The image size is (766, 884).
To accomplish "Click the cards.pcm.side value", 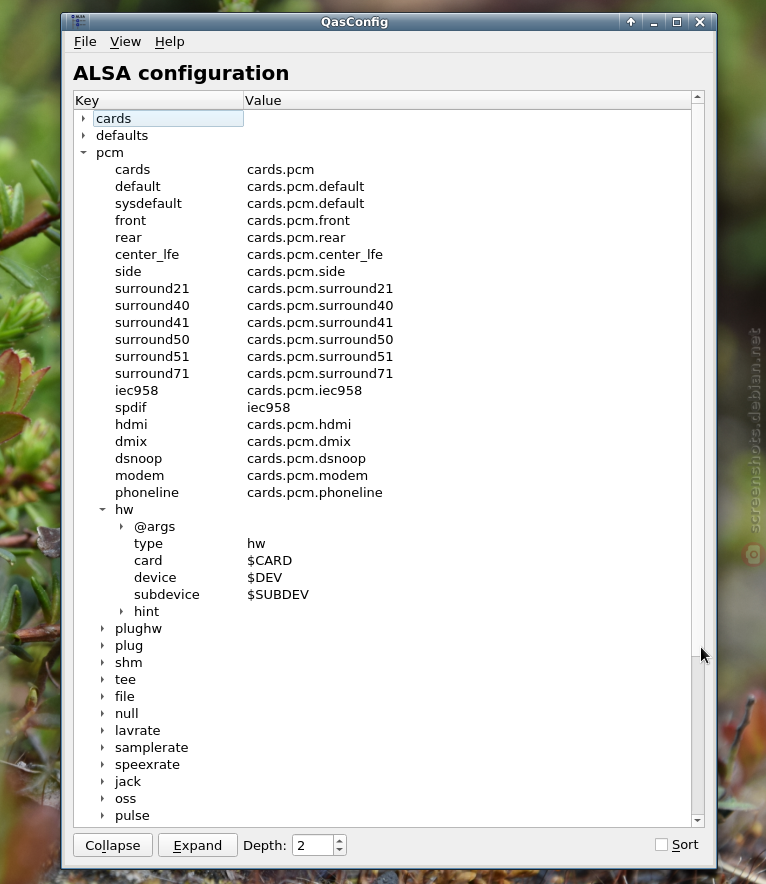I will pyautogui.click(x=296, y=272).
